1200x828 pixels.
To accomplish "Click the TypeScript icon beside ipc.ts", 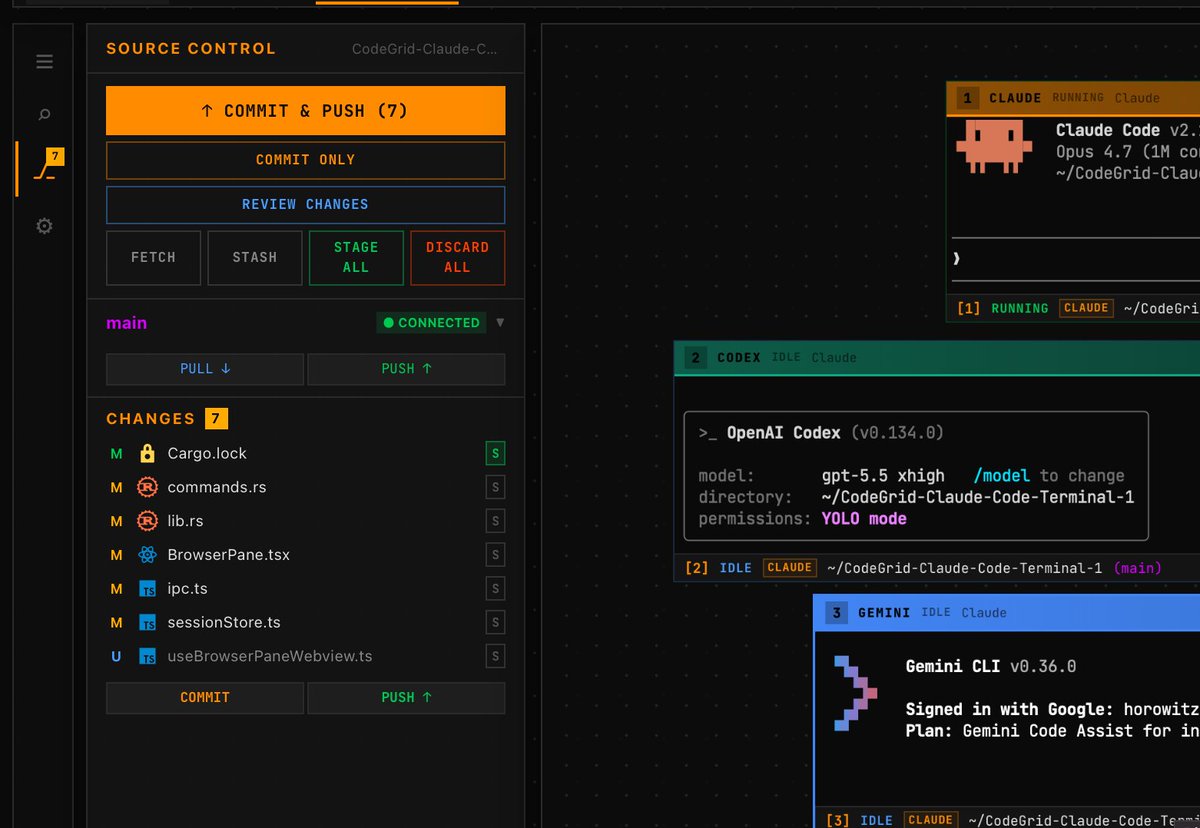I will coord(148,589).
